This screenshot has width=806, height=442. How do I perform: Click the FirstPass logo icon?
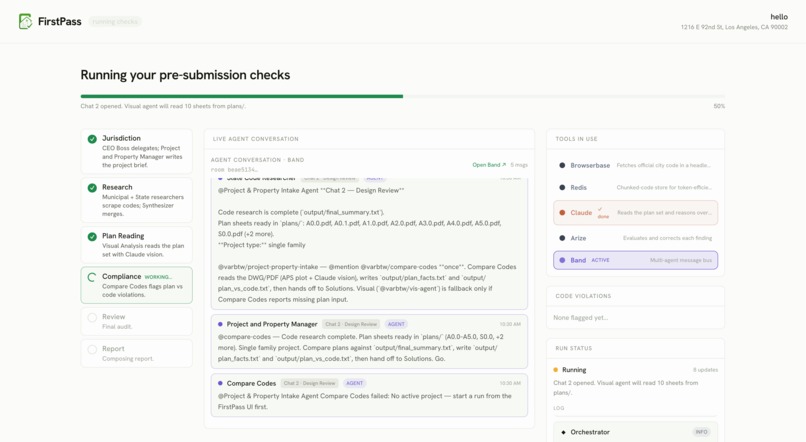(25, 21)
